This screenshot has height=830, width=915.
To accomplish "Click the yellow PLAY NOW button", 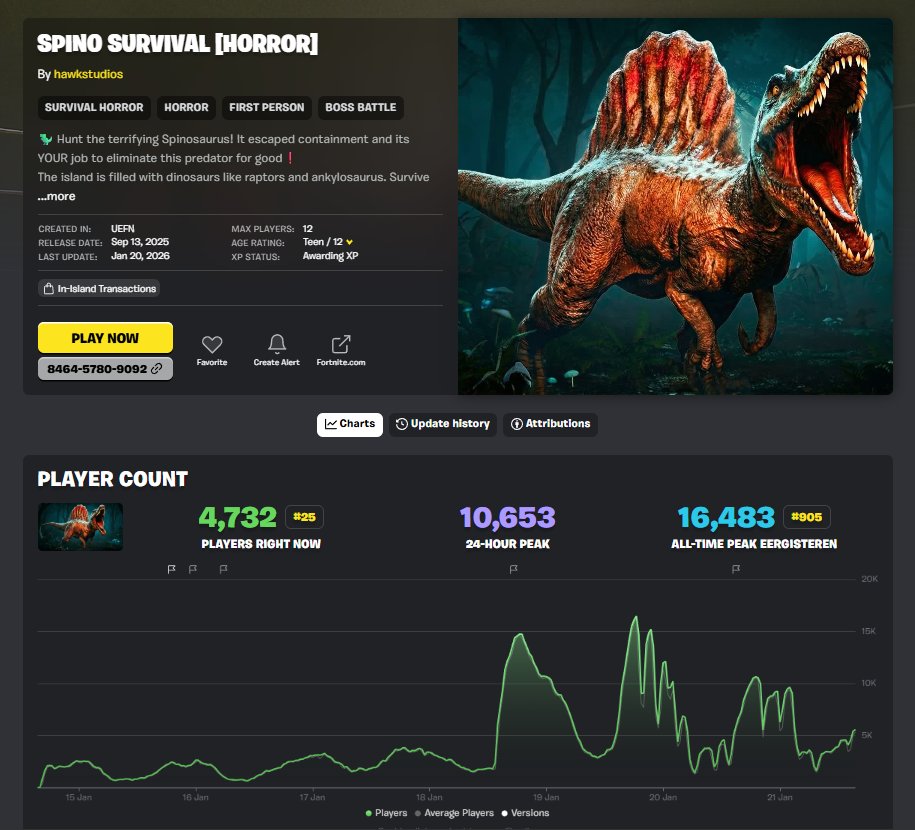I will 105,338.
